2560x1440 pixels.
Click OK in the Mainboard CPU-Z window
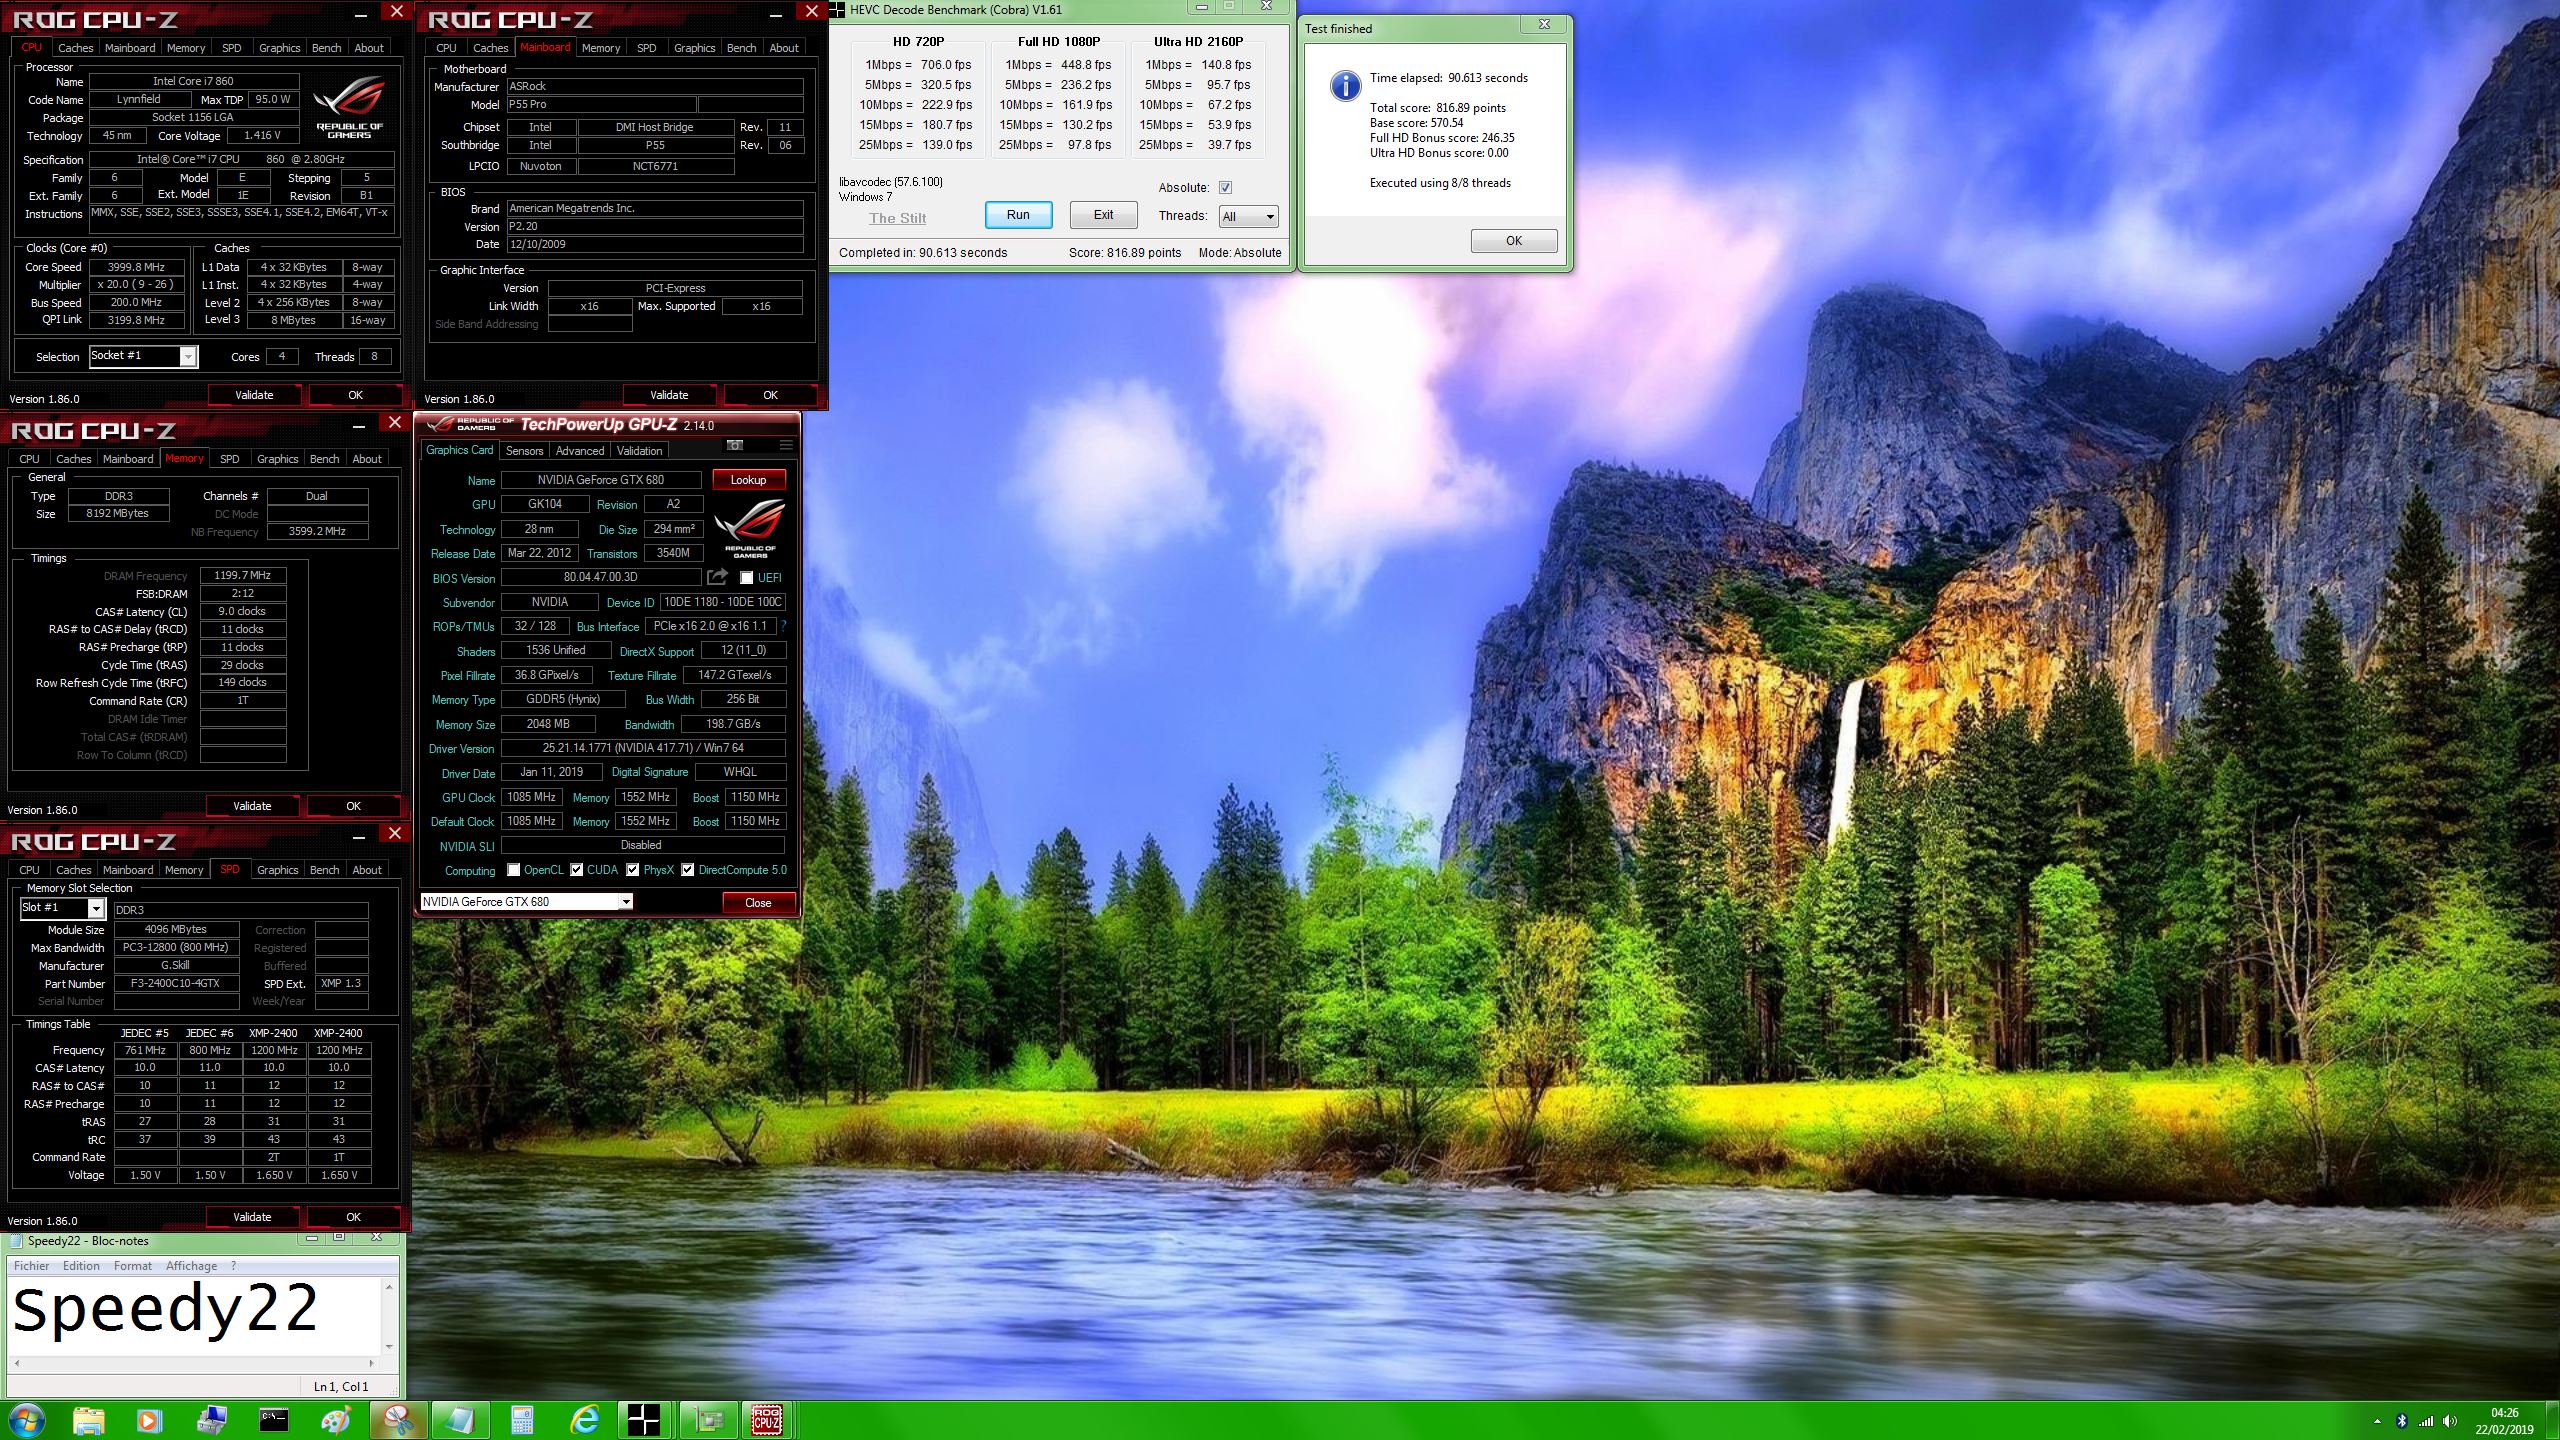[770, 395]
